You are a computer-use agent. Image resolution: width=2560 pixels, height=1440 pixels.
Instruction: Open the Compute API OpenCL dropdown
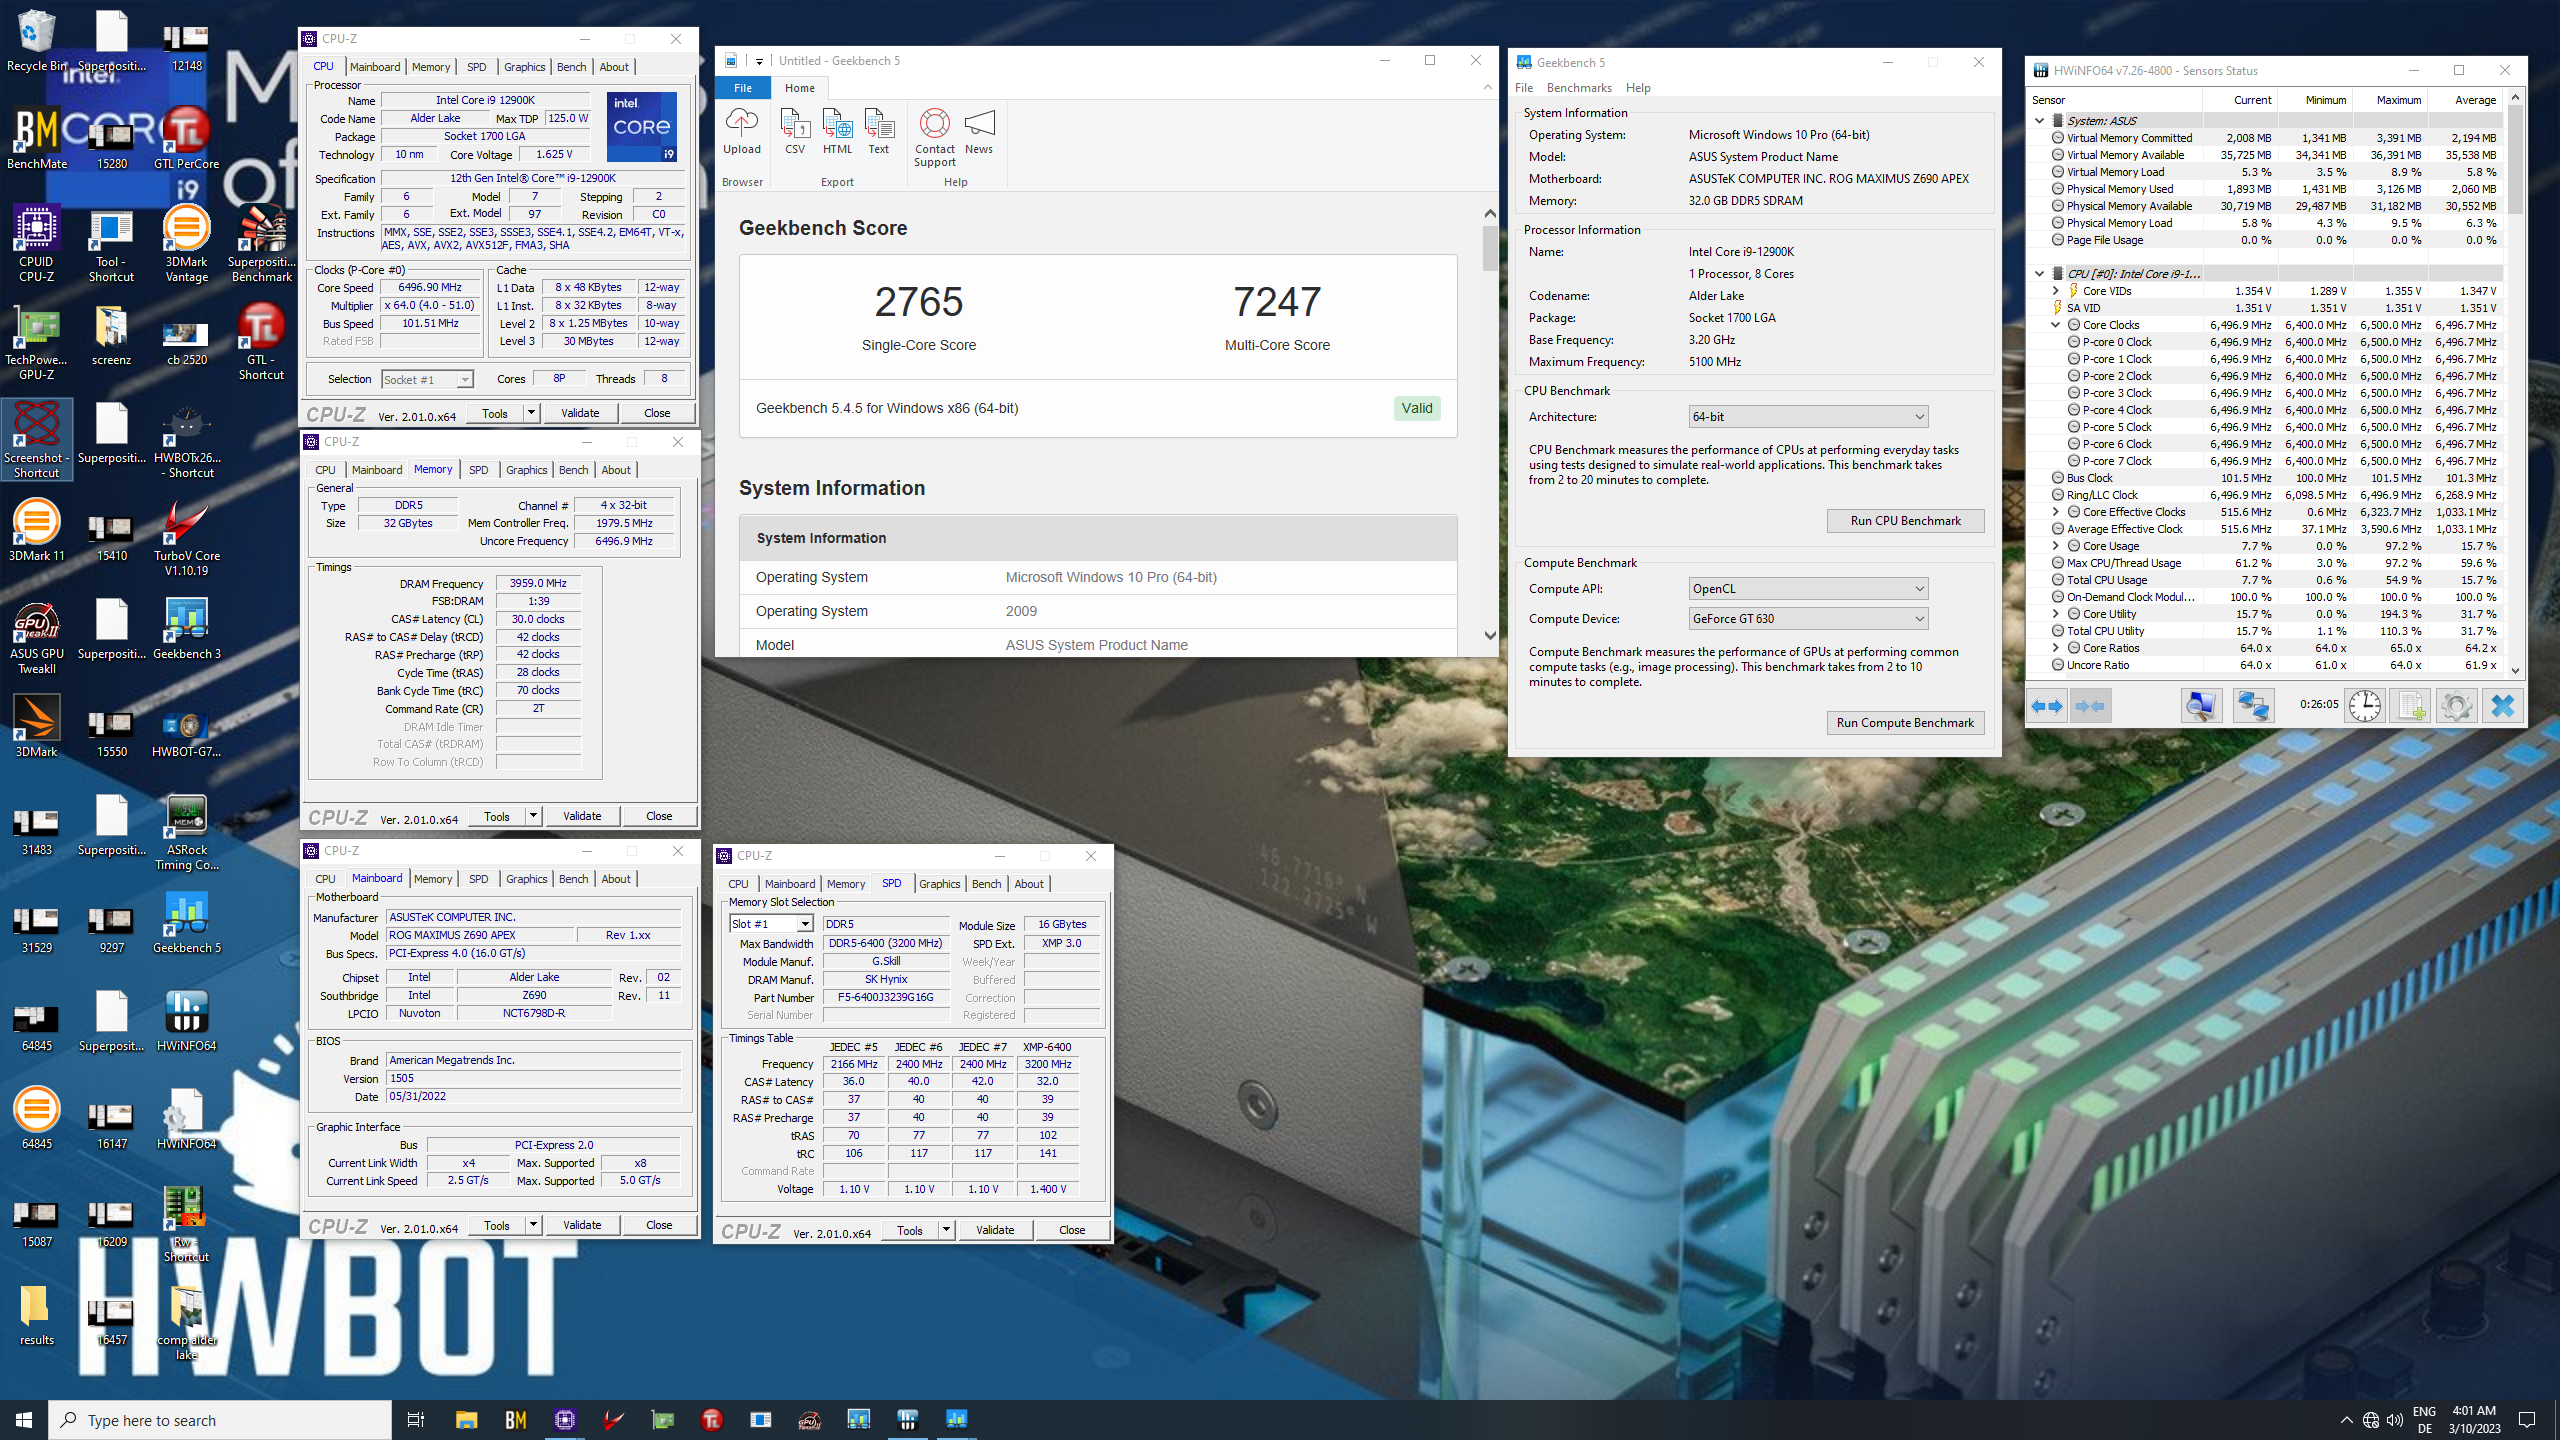[x=1807, y=589]
